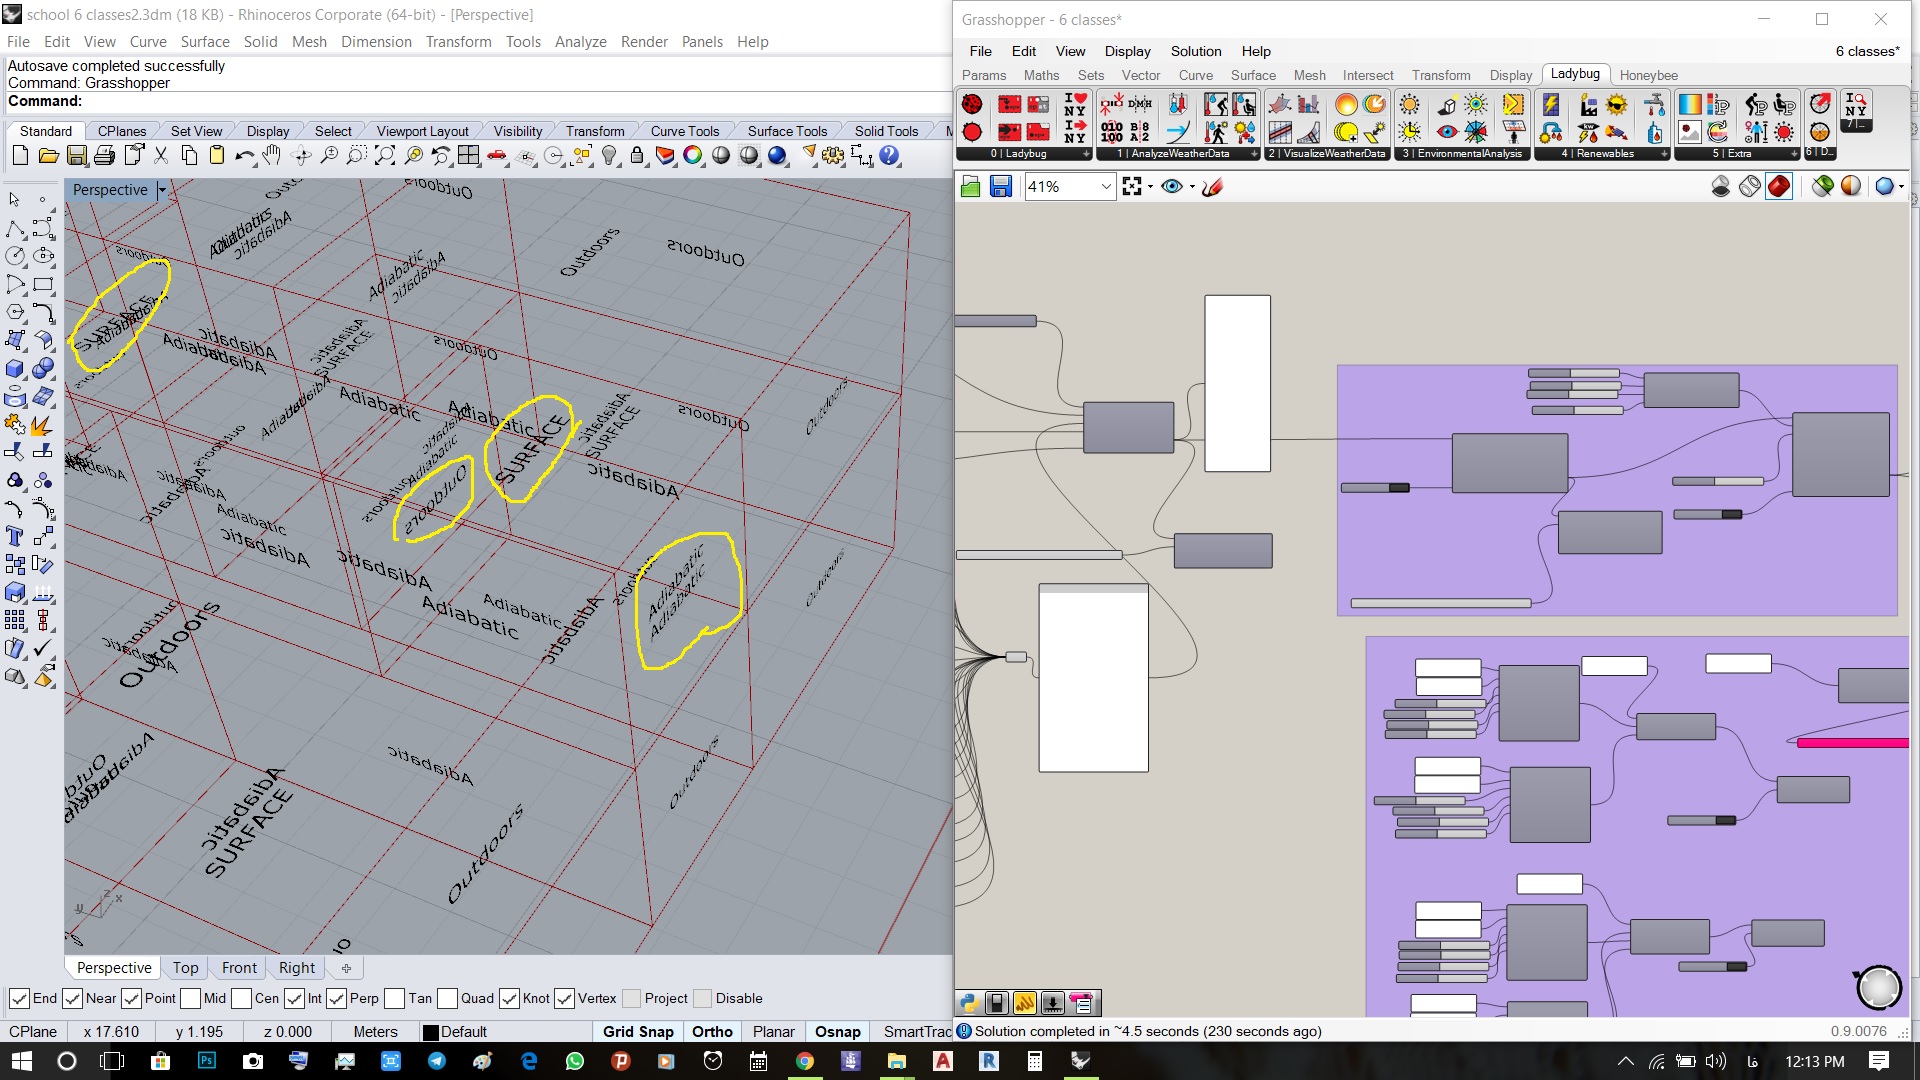This screenshot has height=1080, width=1920.
Task: Click the Rhino Help question mark icon
Action: (x=889, y=156)
